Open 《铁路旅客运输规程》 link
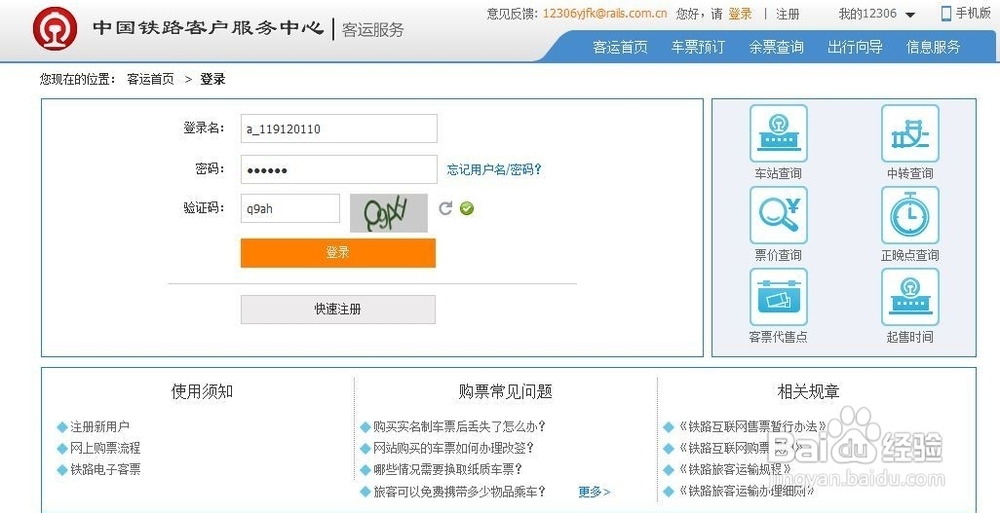The width and height of the screenshot is (1000, 513). pyautogui.click(x=735, y=470)
